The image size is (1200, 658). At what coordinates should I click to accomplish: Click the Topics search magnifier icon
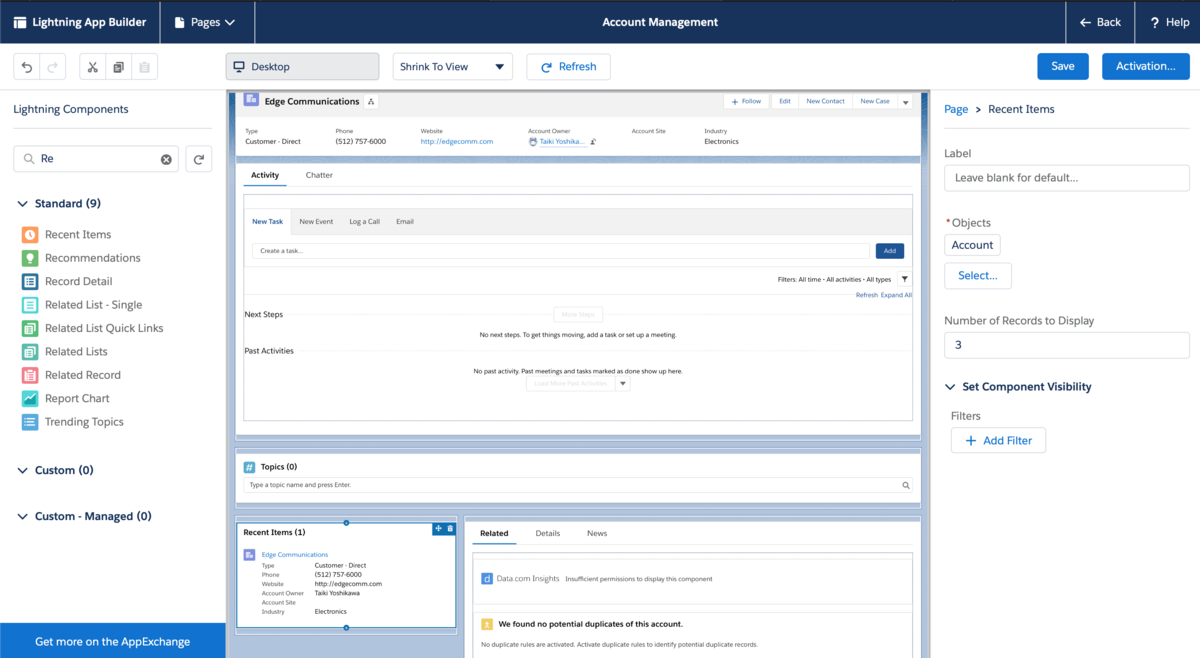click(906, 485)
